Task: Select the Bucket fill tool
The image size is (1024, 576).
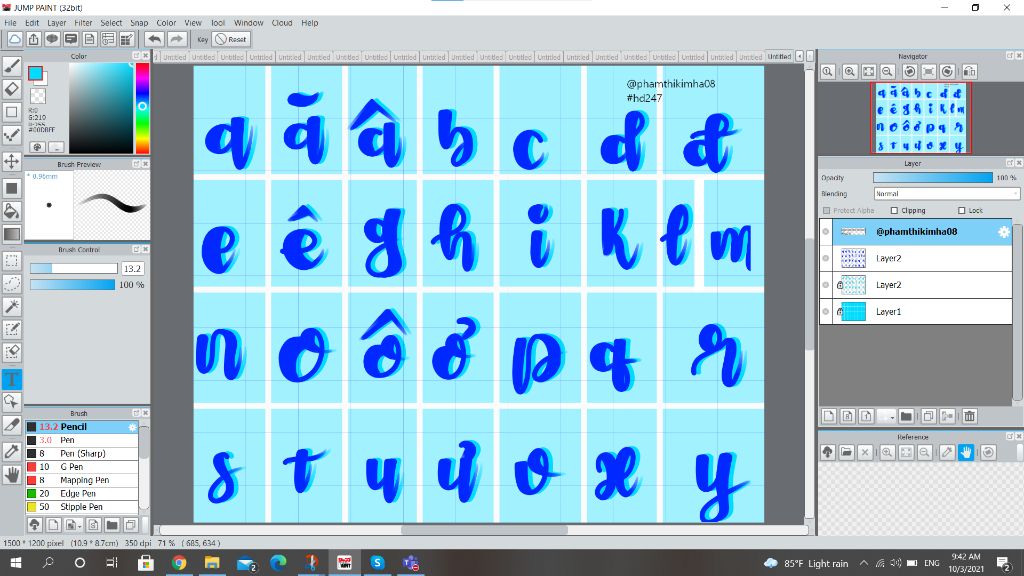Action: (12, 210)
